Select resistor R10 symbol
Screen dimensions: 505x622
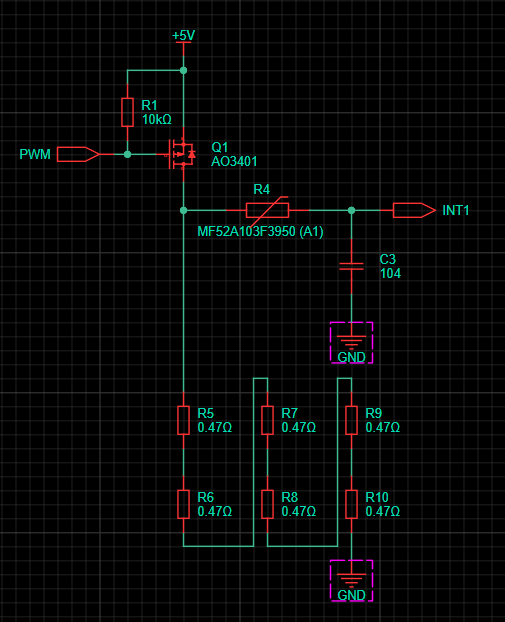[x=351, y=504]
